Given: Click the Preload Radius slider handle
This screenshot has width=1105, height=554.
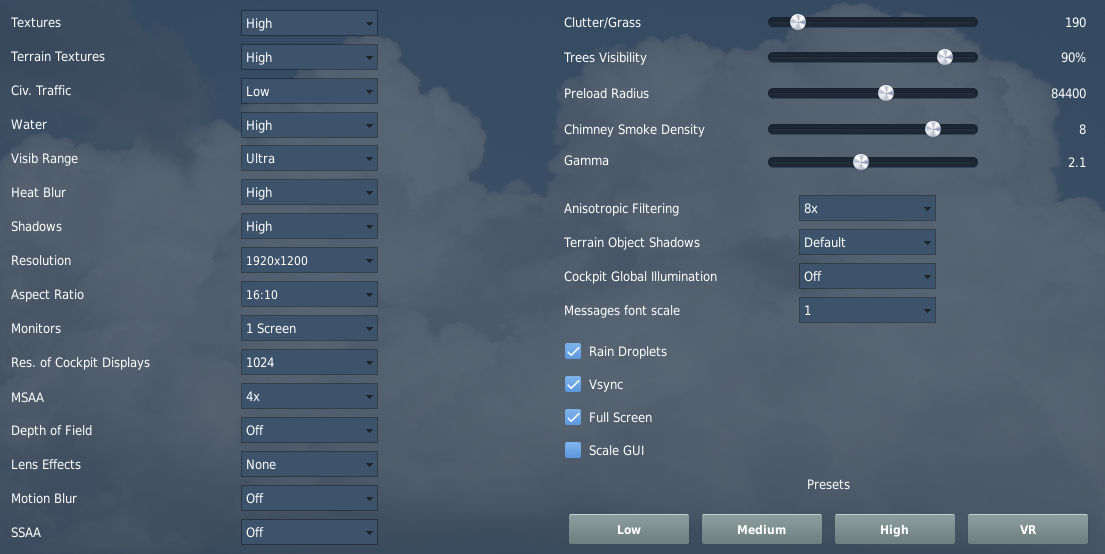Looking at the screenshot, I should pyautogui.click(x=886, y=93).
